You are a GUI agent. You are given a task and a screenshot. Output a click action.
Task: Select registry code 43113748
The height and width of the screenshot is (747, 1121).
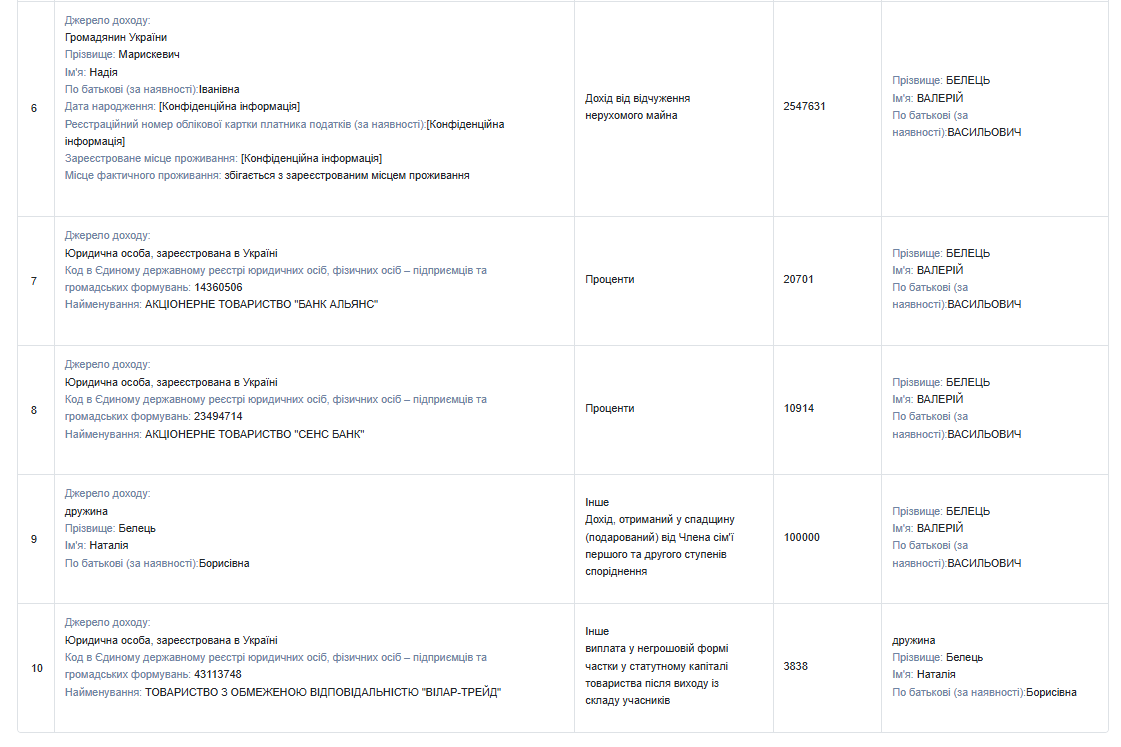pos(218,675)
